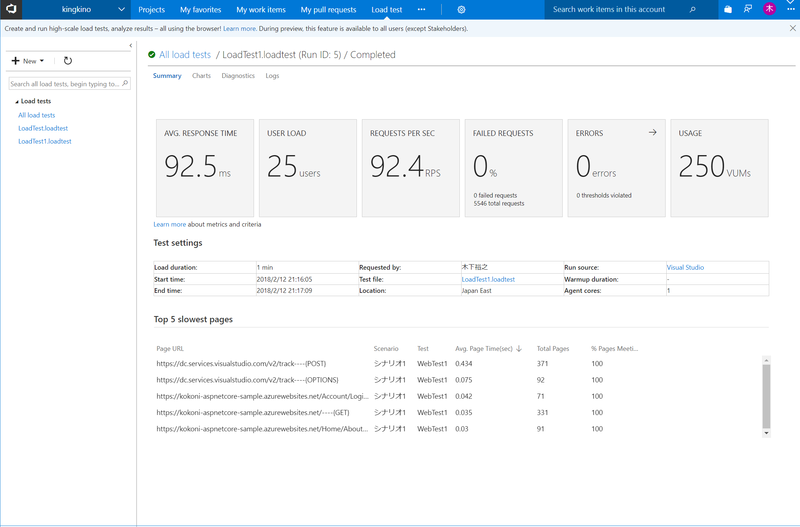The height and width of the screenshot is (527, 800).
Task: Focus the Search work items box
Action: 617,10
